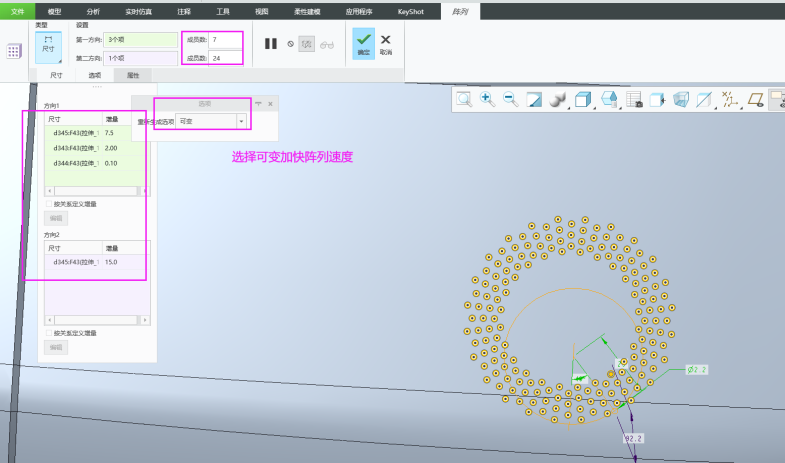Pause the pattern feature tool
The width and height of the screenshot is (785, 463).
coord(271,44)
